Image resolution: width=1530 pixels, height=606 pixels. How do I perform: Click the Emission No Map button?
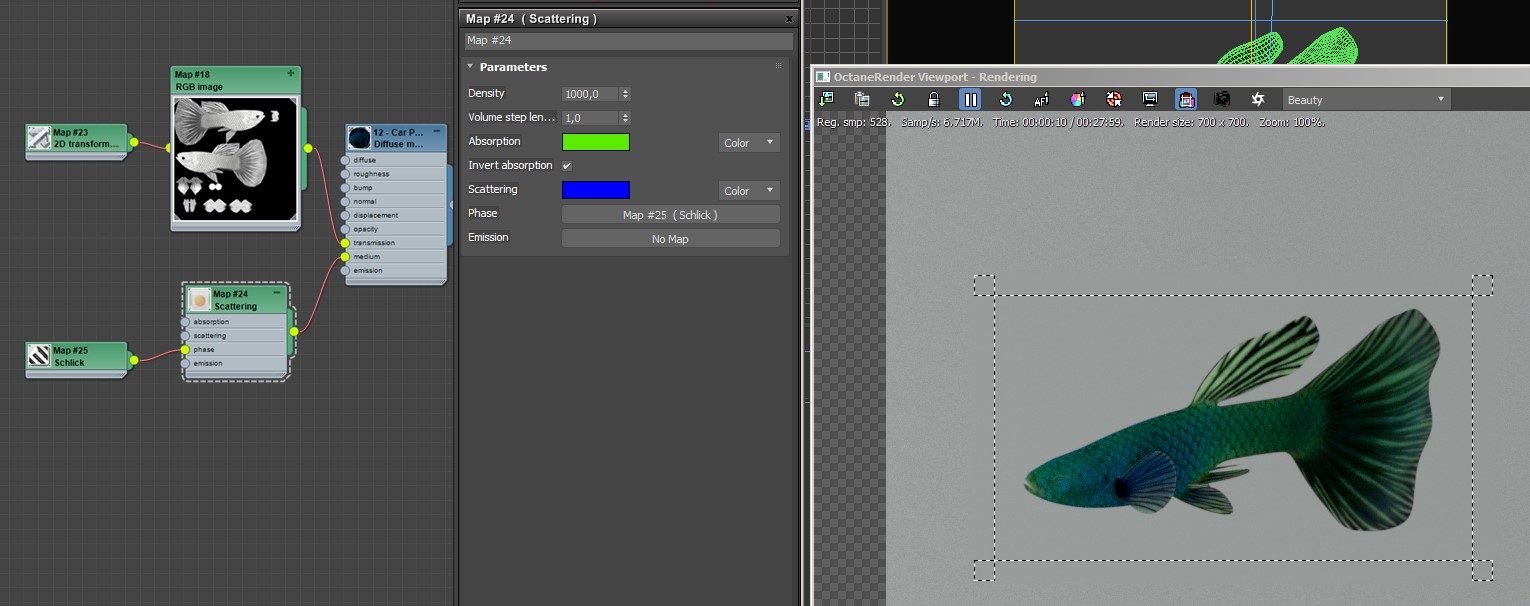(670, 238)
